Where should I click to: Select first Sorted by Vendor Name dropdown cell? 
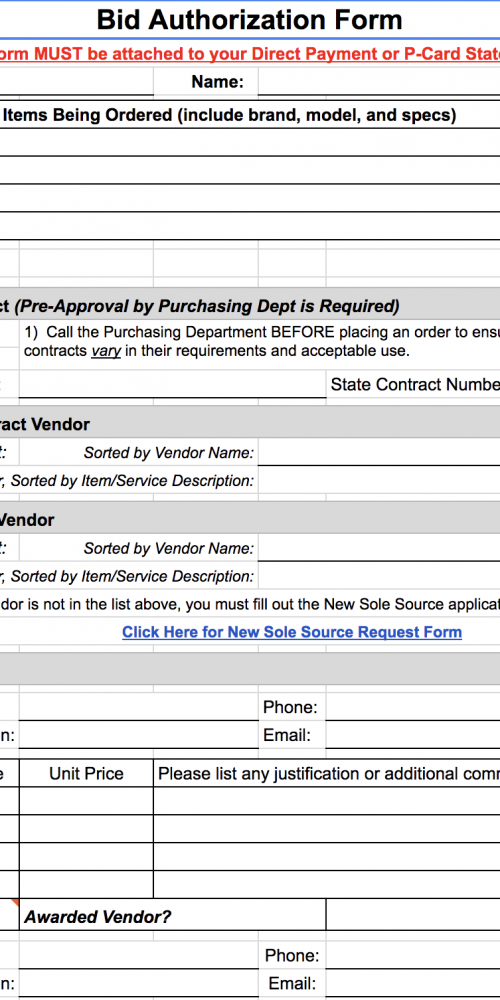click(379, 453)
